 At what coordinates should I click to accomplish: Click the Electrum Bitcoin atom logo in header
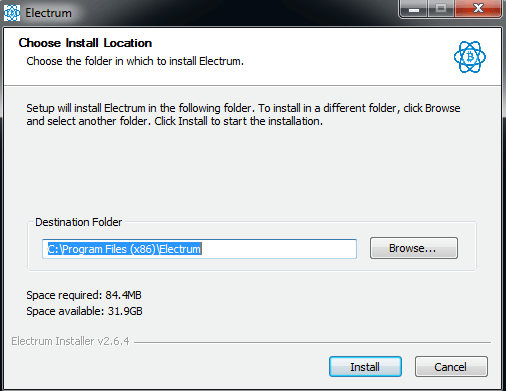pyautogui.click(x=470, y=57)
